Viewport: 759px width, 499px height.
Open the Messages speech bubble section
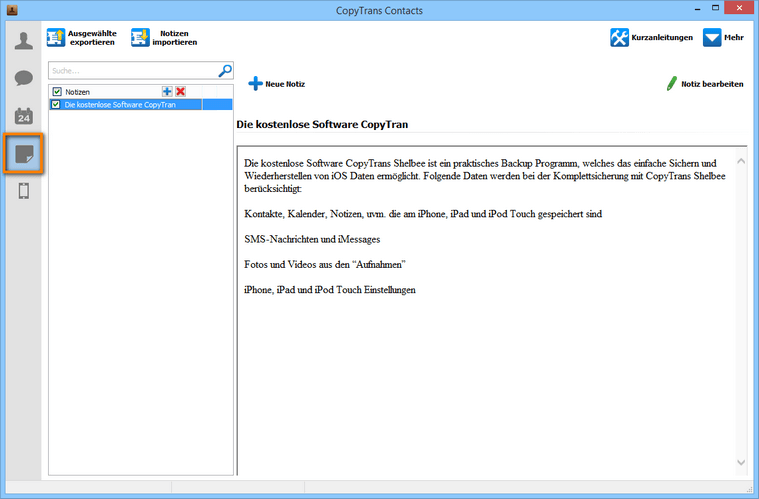(24, 78)
